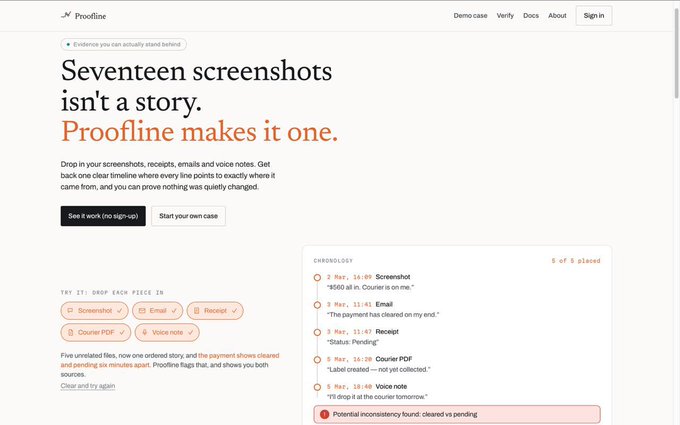Click the quote "The payment has cleared on my end."
This screenshot has width=680, height=425.
[383, 314]
